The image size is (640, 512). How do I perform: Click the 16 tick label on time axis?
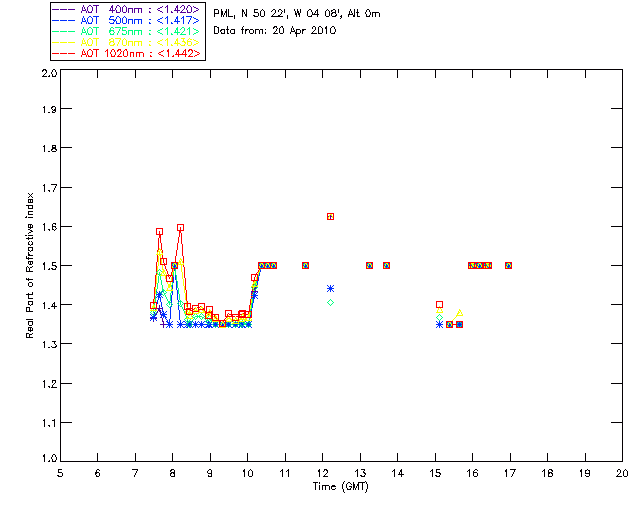click(x=472, y=473)
